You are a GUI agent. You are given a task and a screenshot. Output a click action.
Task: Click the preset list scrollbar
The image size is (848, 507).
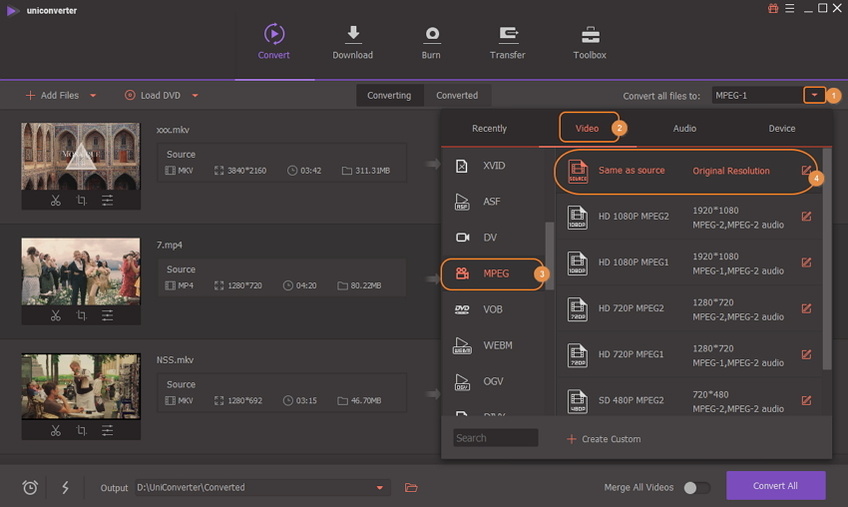(x=826, y=260)
